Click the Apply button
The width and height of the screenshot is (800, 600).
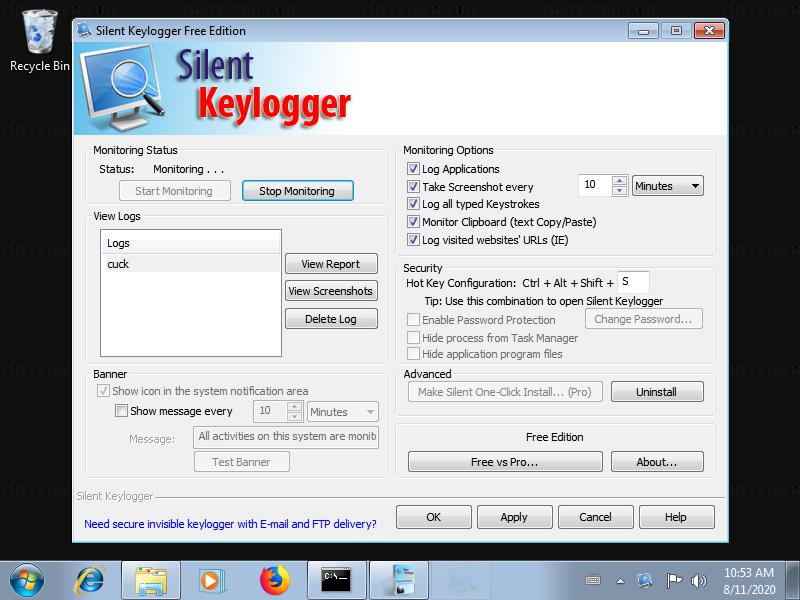coord(514,517)
